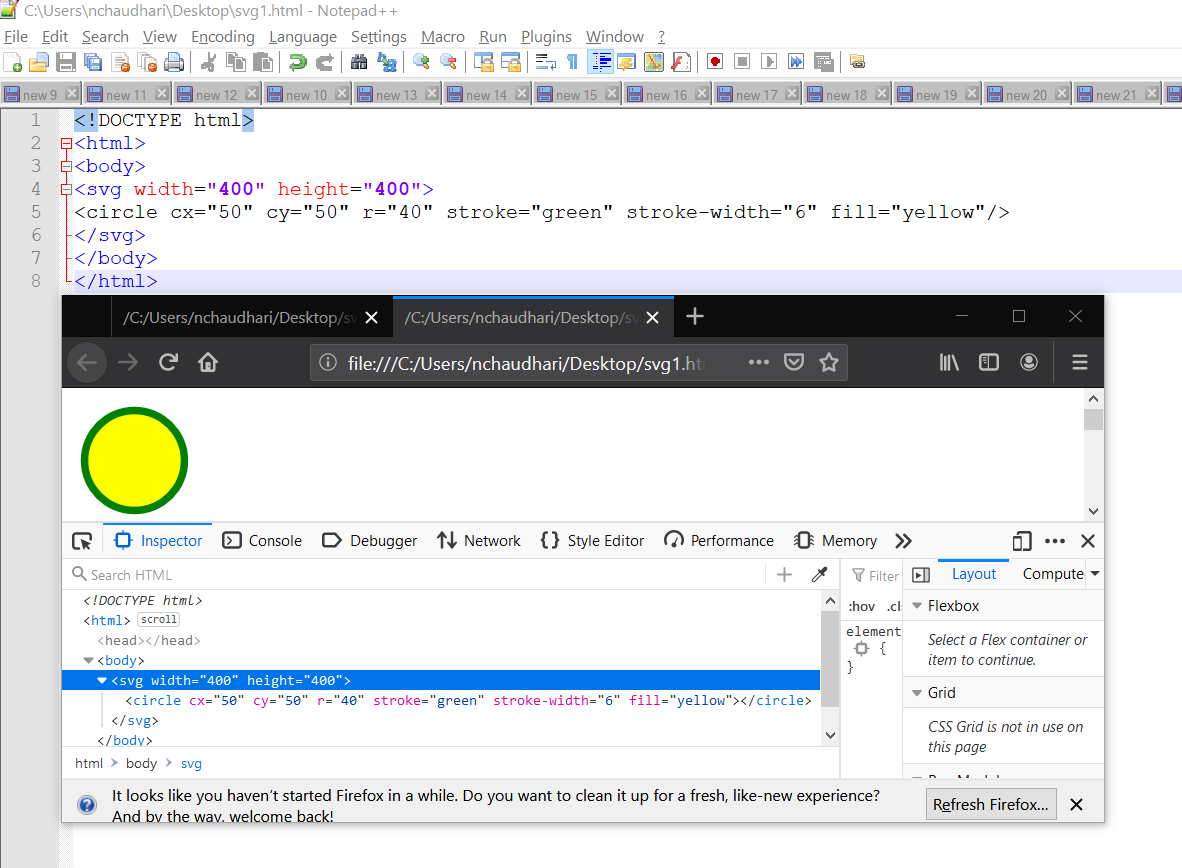Viewport: 1182px width, 868px height.
Task: Click the Firefox Forward button
Action: pyautogui.click(x=128, y=363)
